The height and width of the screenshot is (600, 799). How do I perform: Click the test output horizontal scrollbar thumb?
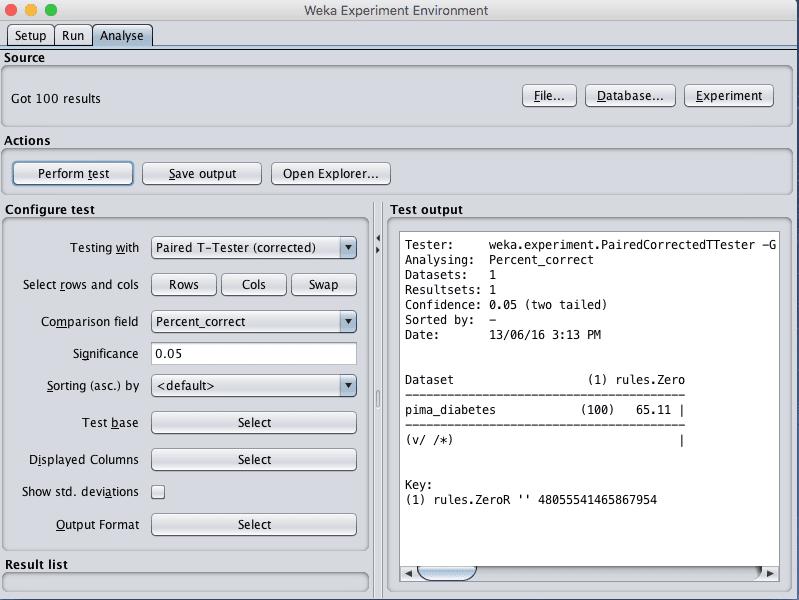447,573
